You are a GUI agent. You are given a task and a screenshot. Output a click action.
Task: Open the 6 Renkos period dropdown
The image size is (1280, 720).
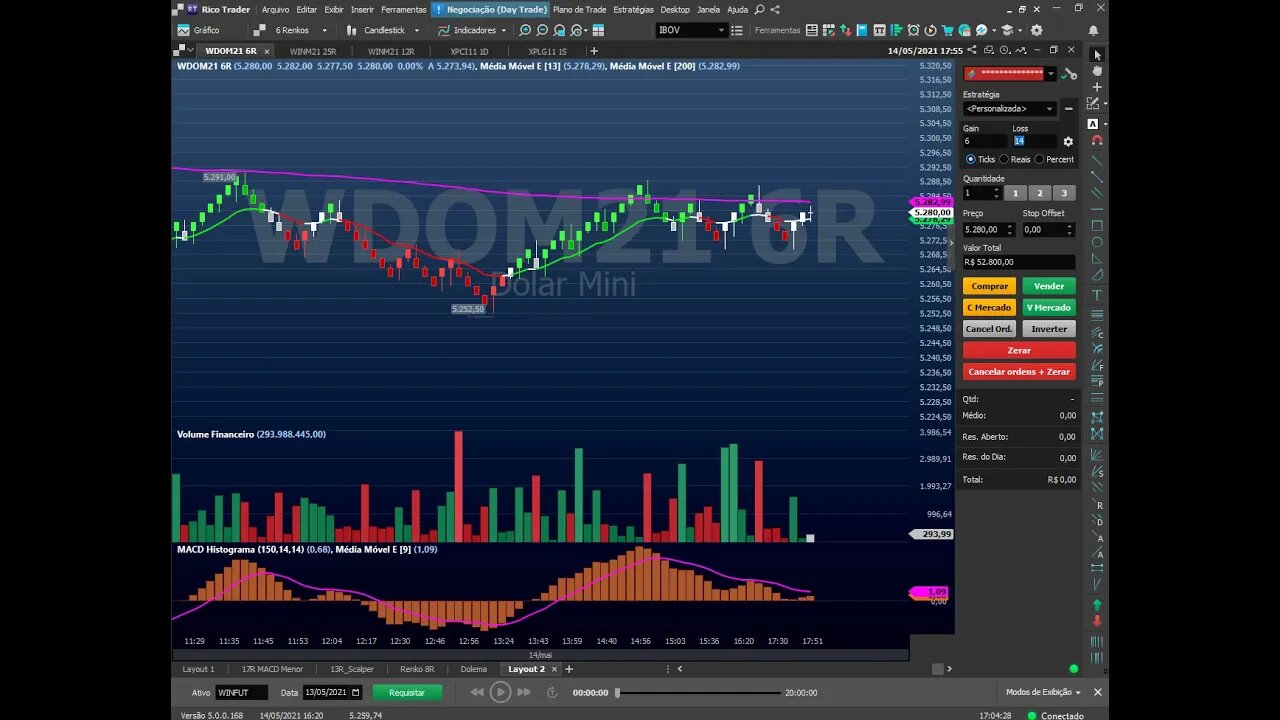324,30
